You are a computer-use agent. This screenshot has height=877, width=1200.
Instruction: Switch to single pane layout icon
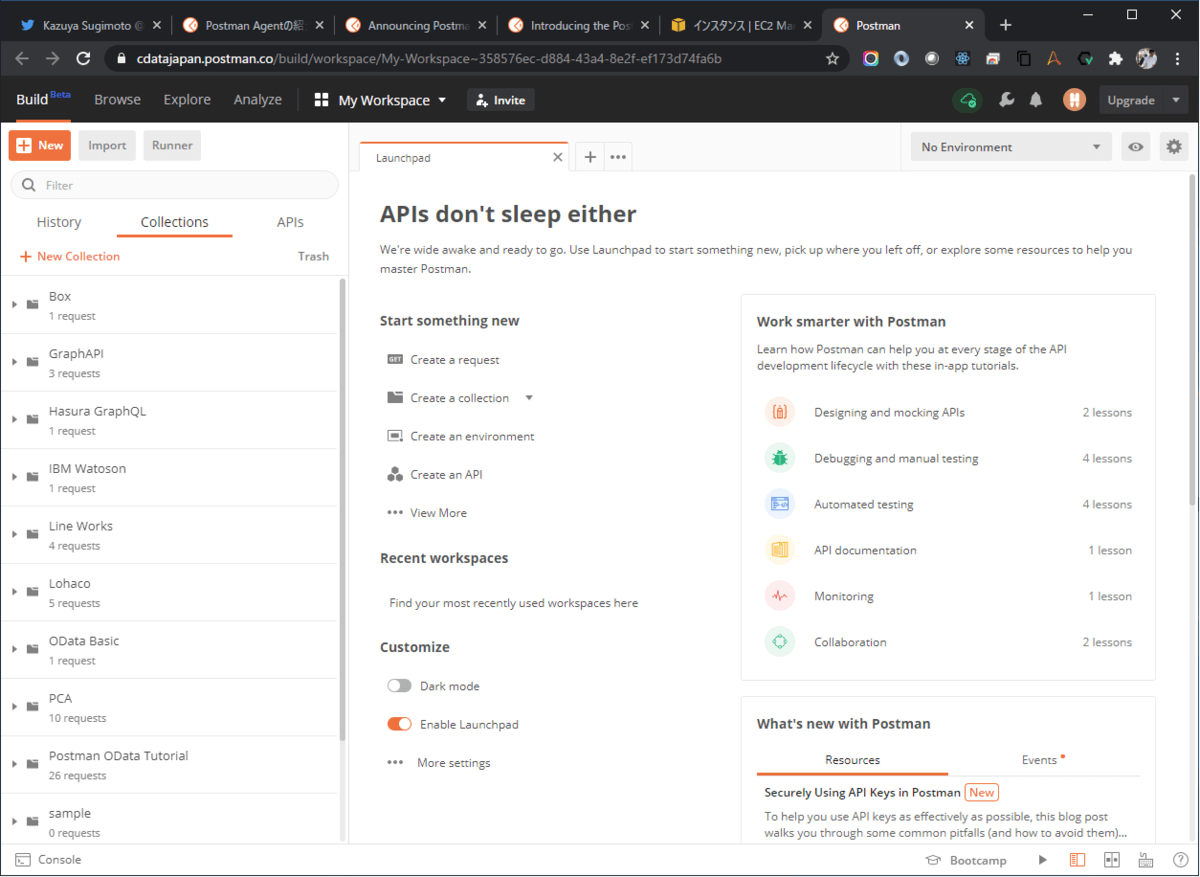pos(1077,860)
